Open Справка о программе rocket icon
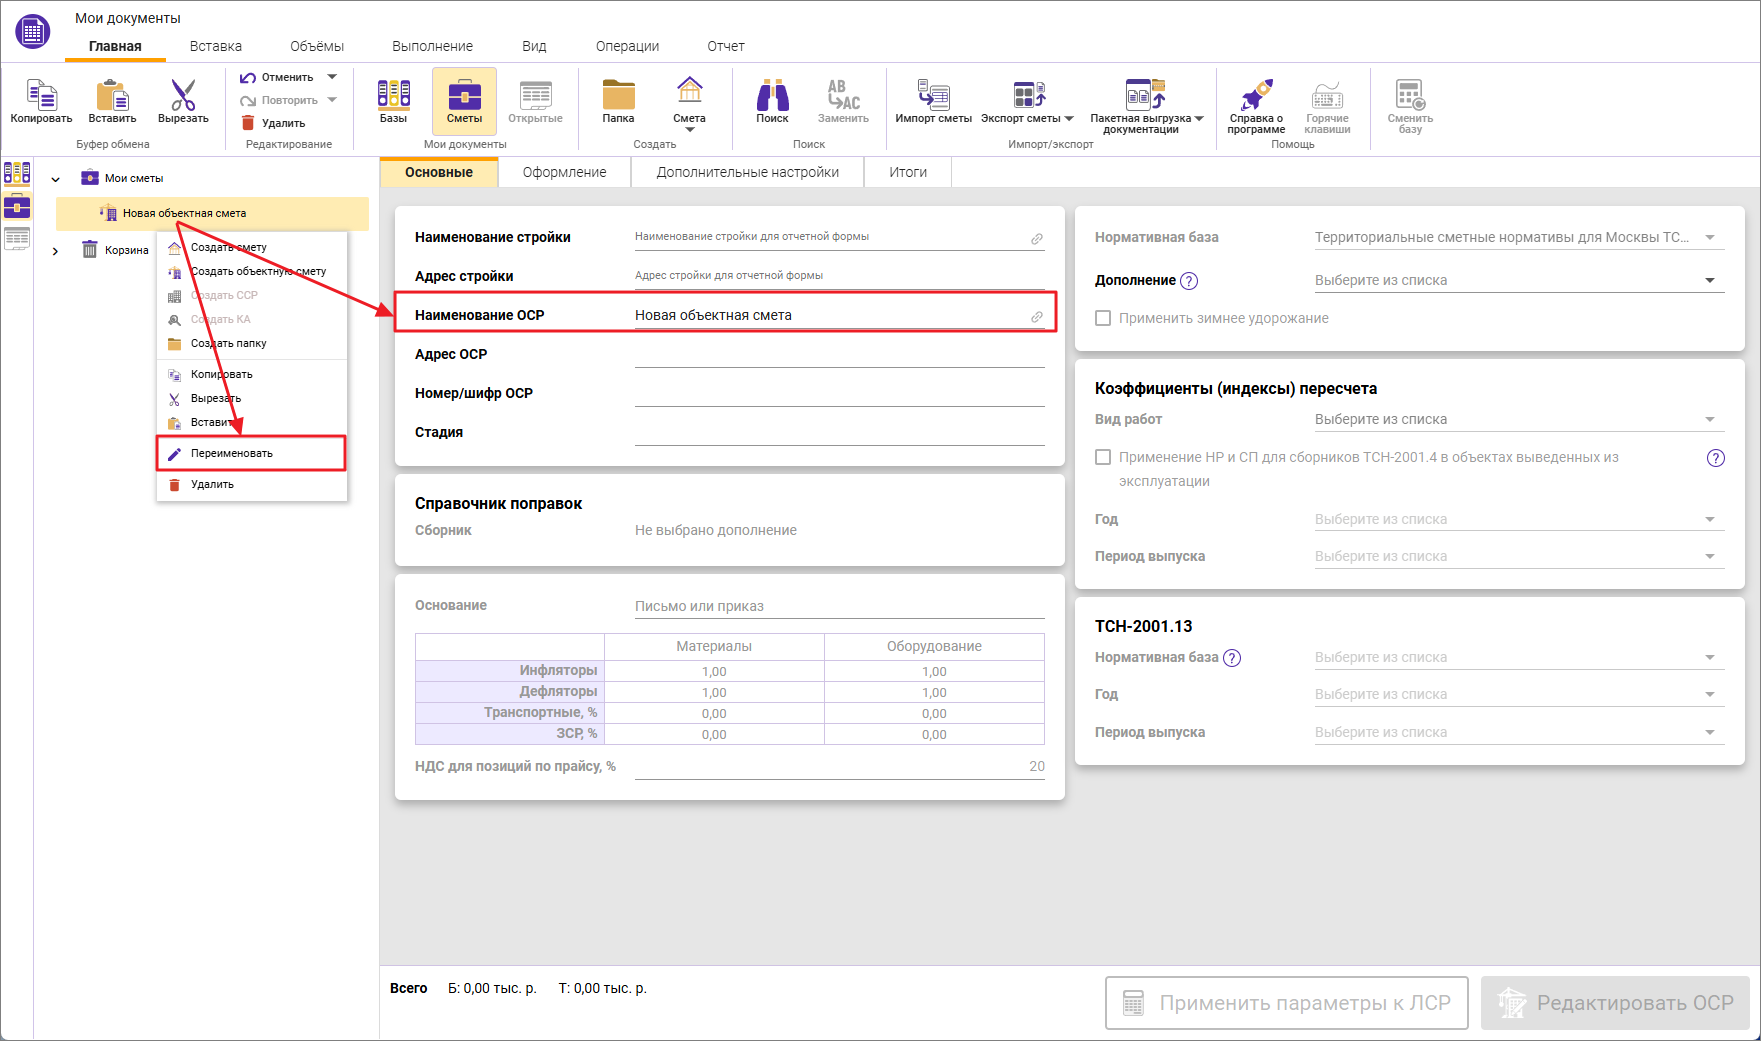Viewport: 1761px width, 1041px height. [1256, 97]
